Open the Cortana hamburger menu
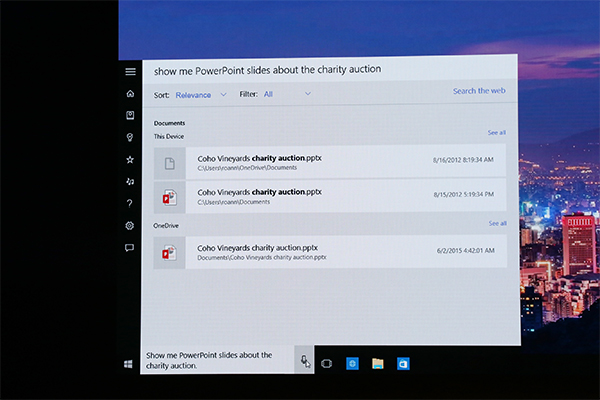The width and height of the screenshot is (600, 400). coord(130,71)
